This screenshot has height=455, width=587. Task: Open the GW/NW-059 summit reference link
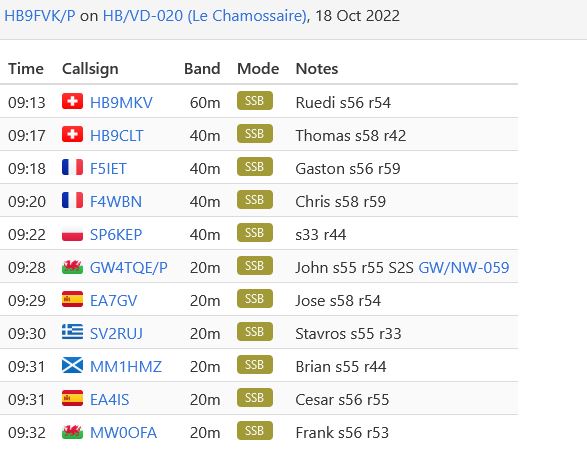coord(463,267)
